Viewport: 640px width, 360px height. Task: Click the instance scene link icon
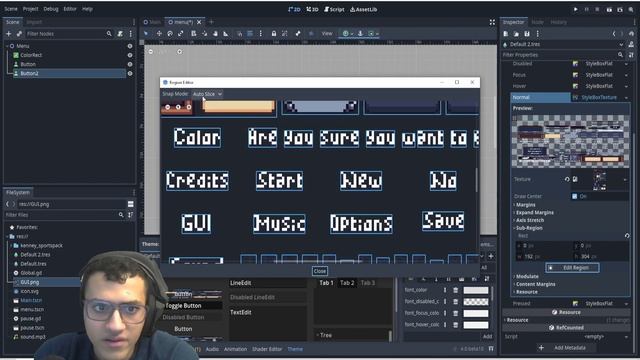pos(19,34)
